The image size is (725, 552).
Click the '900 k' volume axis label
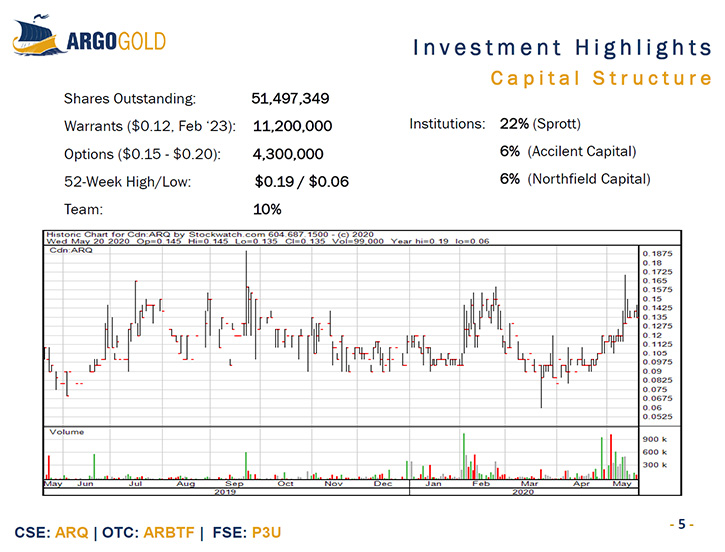point(654,439)
